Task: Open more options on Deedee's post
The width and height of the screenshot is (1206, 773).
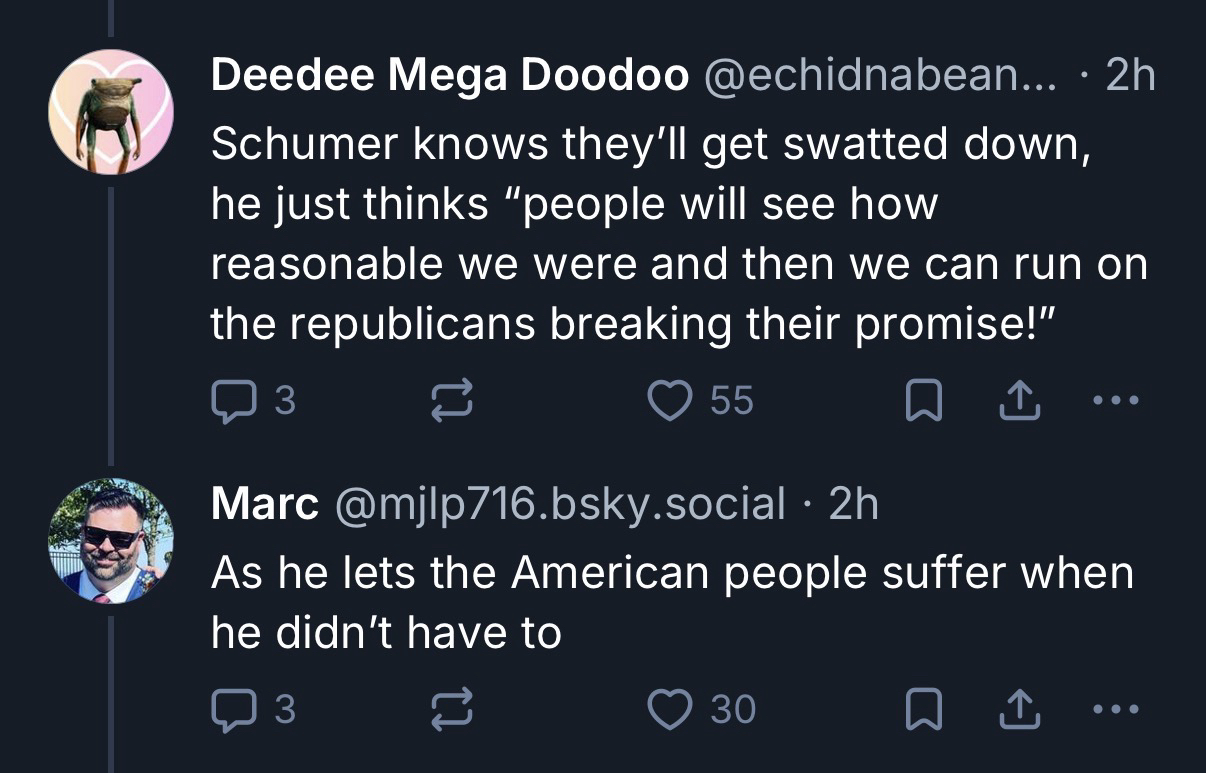Action: 1116,401
